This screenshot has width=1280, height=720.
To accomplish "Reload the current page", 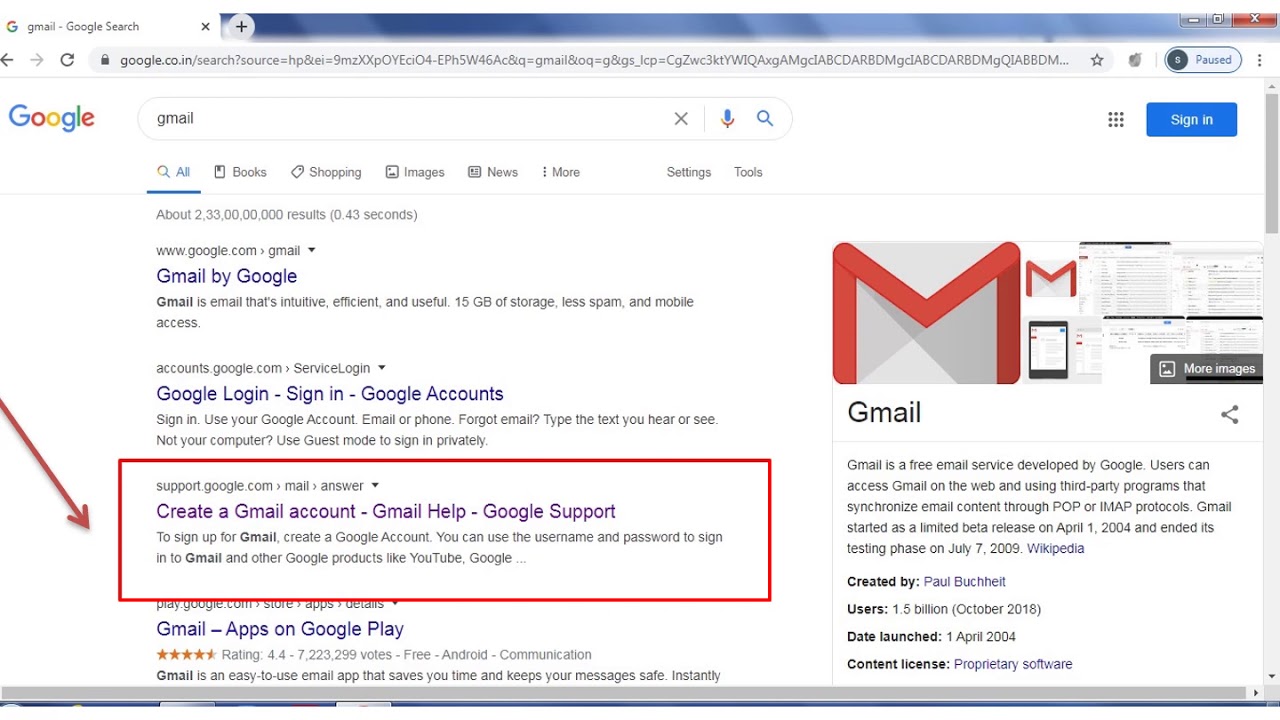I will click(x=67, y=60).
